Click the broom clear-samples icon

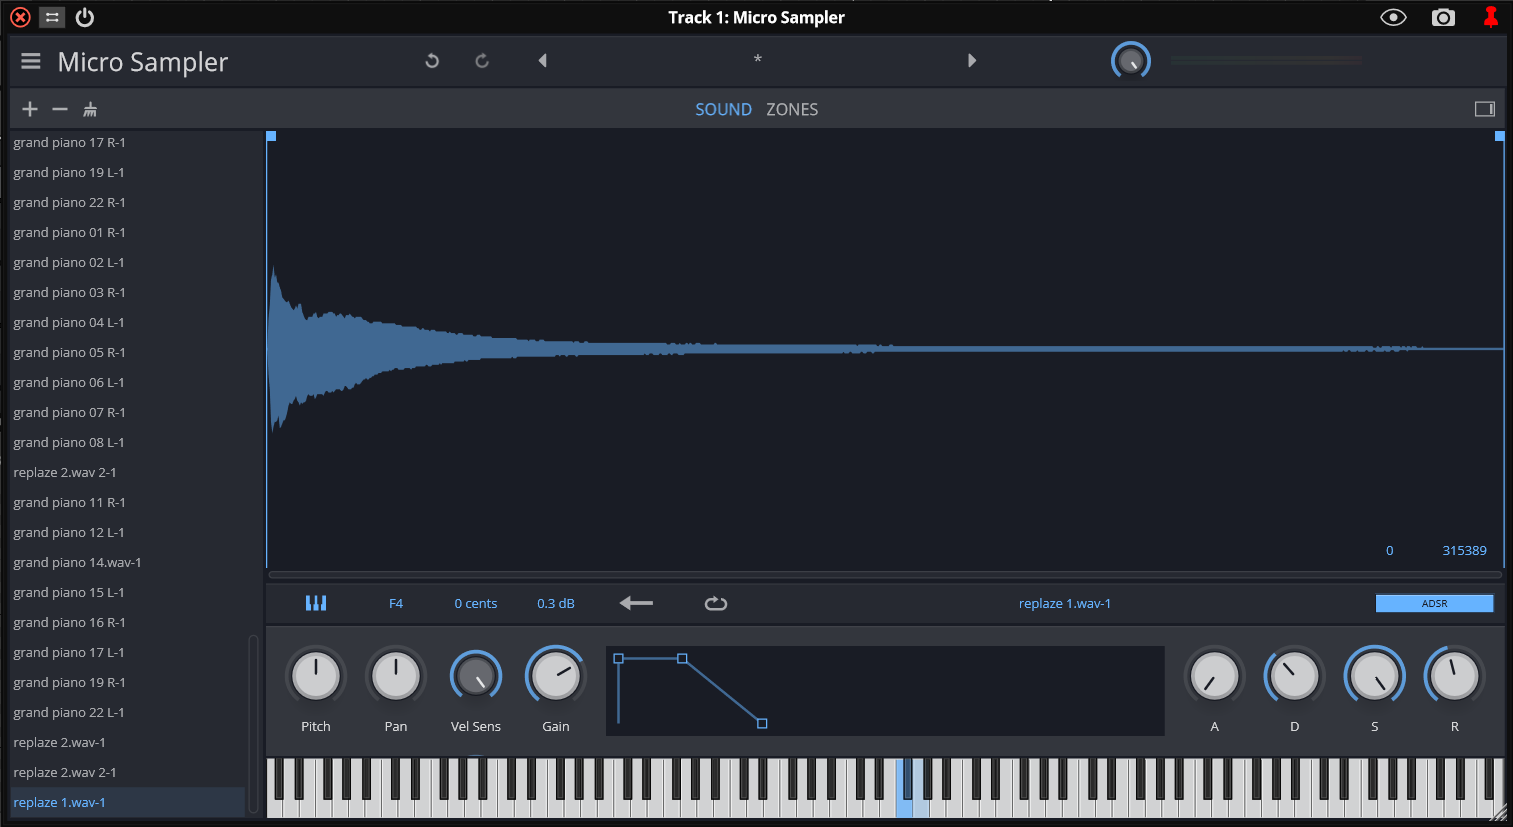90,109
